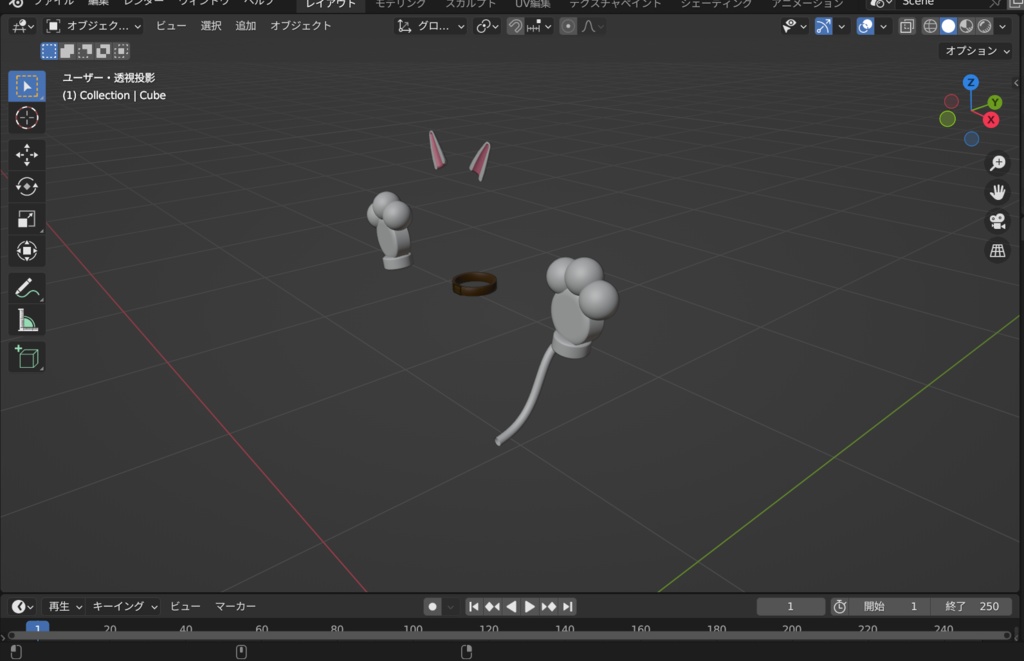Toggle auto keying record button

tap(432, 607)
